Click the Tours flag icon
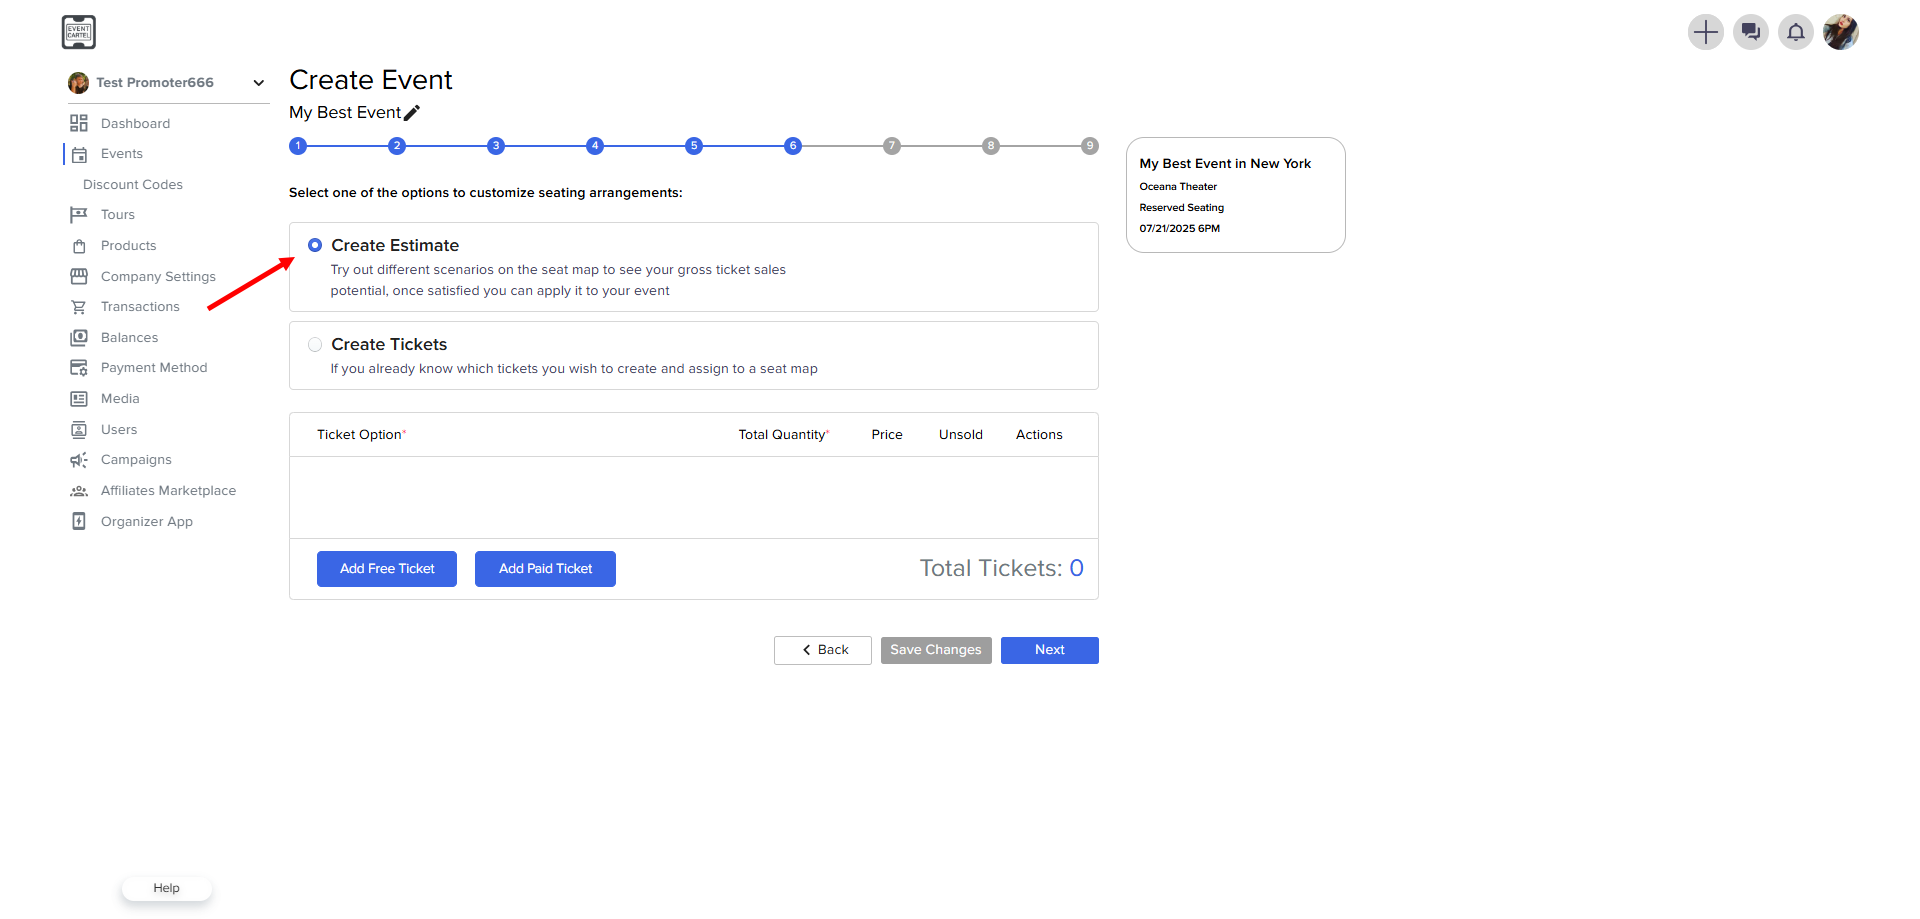The width and height of the screenshot is (1920, 919). click(x=79, y=215)
